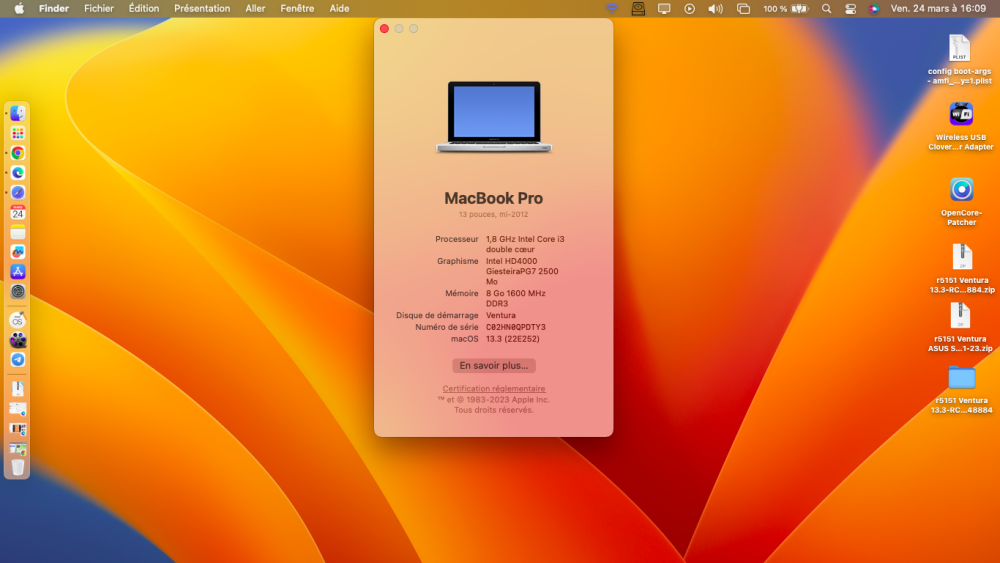
Task: Close the About This Mac window
Action: point(385,29)
